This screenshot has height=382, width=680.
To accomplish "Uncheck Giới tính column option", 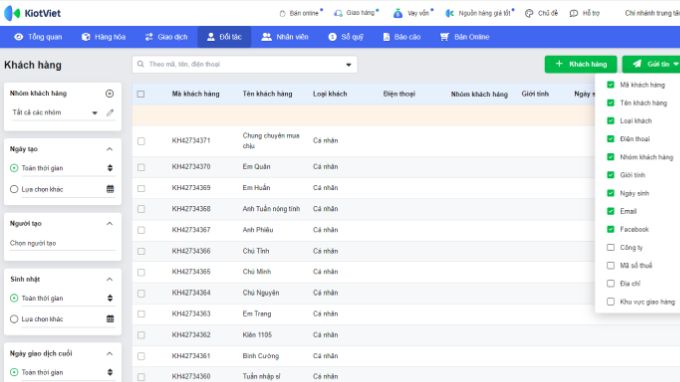I will [x=611, y=175].
